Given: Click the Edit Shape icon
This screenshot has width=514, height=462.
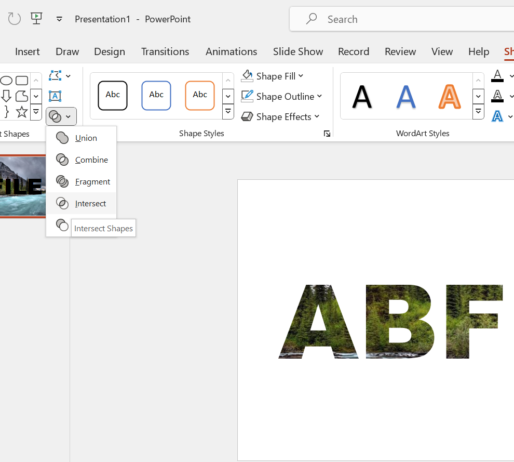Looking at the screenshot, I should [x=60, y=76].
